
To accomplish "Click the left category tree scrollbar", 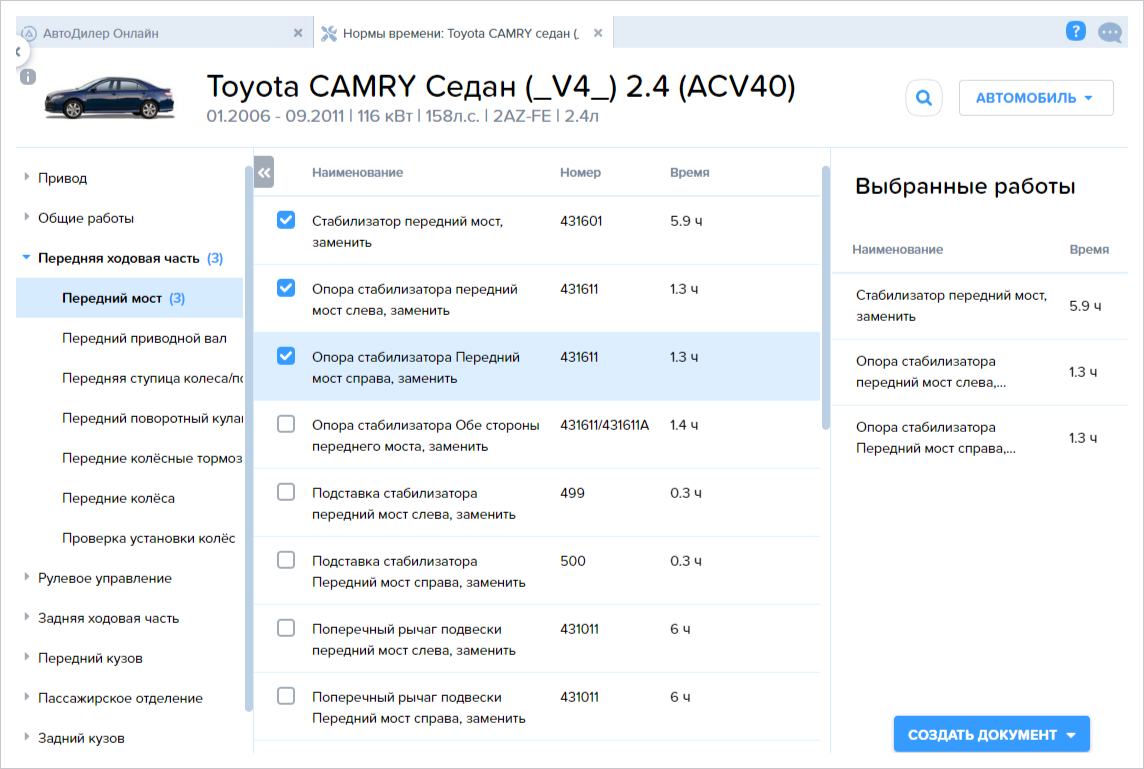I will click(249, 438).
